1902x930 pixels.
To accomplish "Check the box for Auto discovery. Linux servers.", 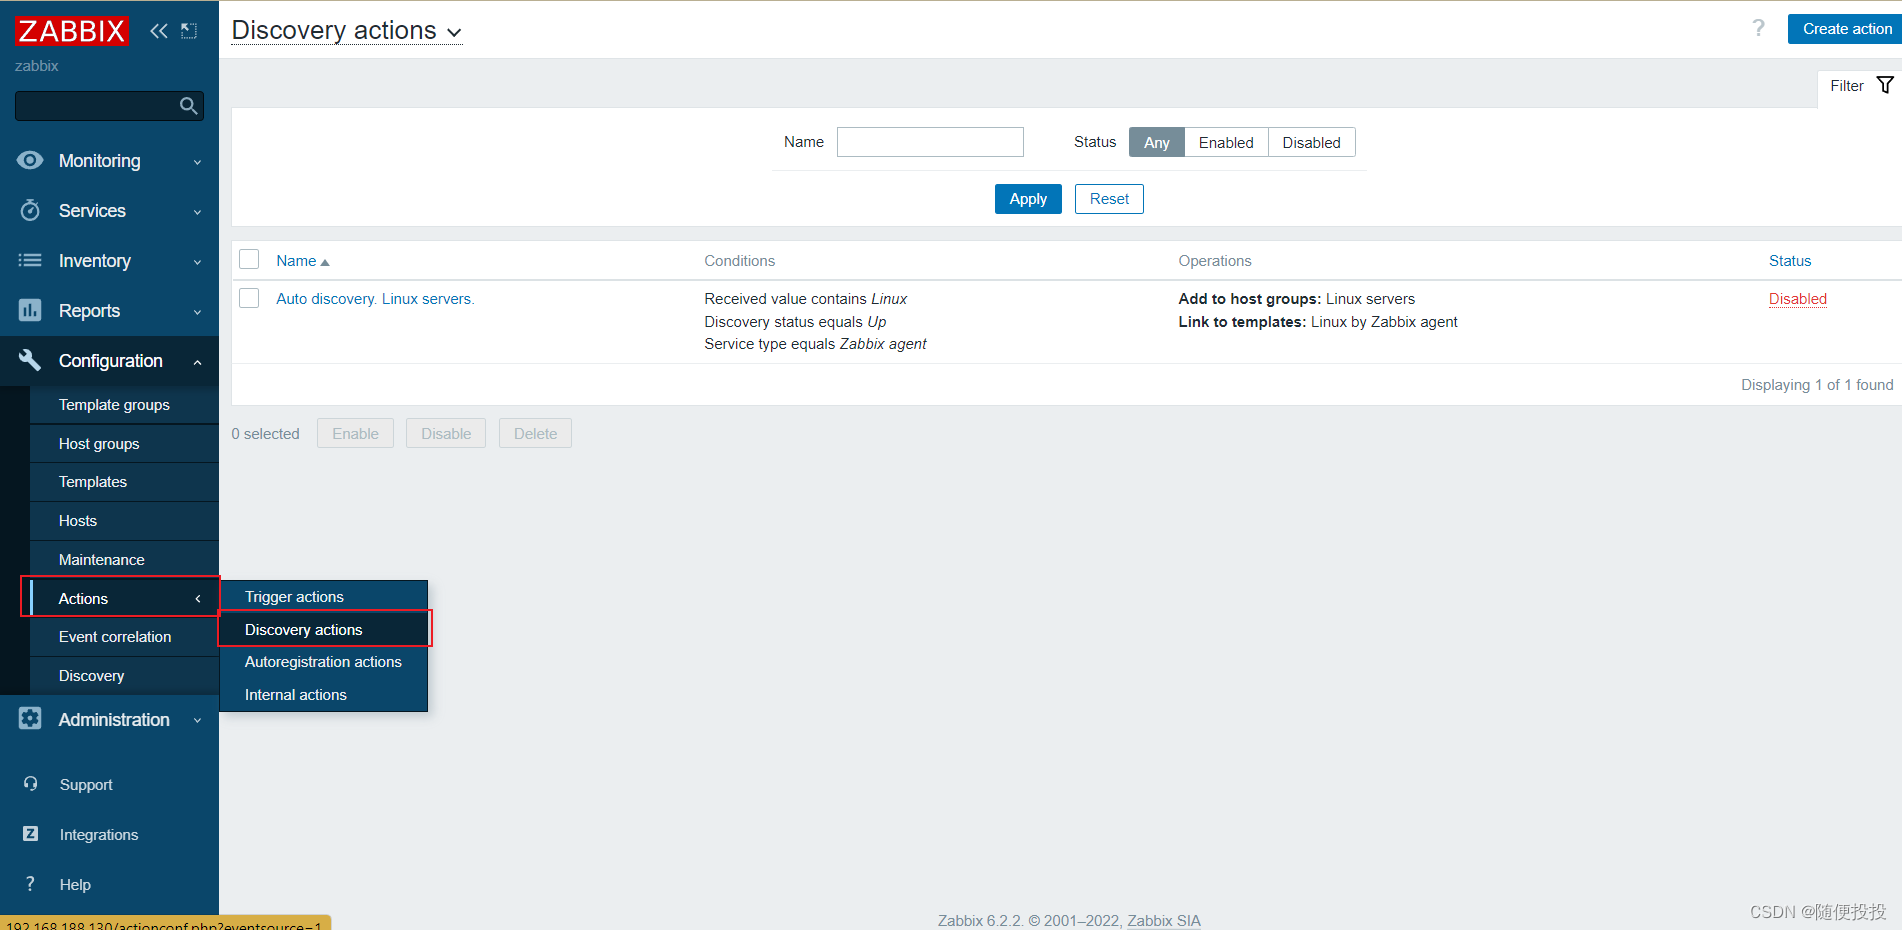I will (x=249, y=298).
